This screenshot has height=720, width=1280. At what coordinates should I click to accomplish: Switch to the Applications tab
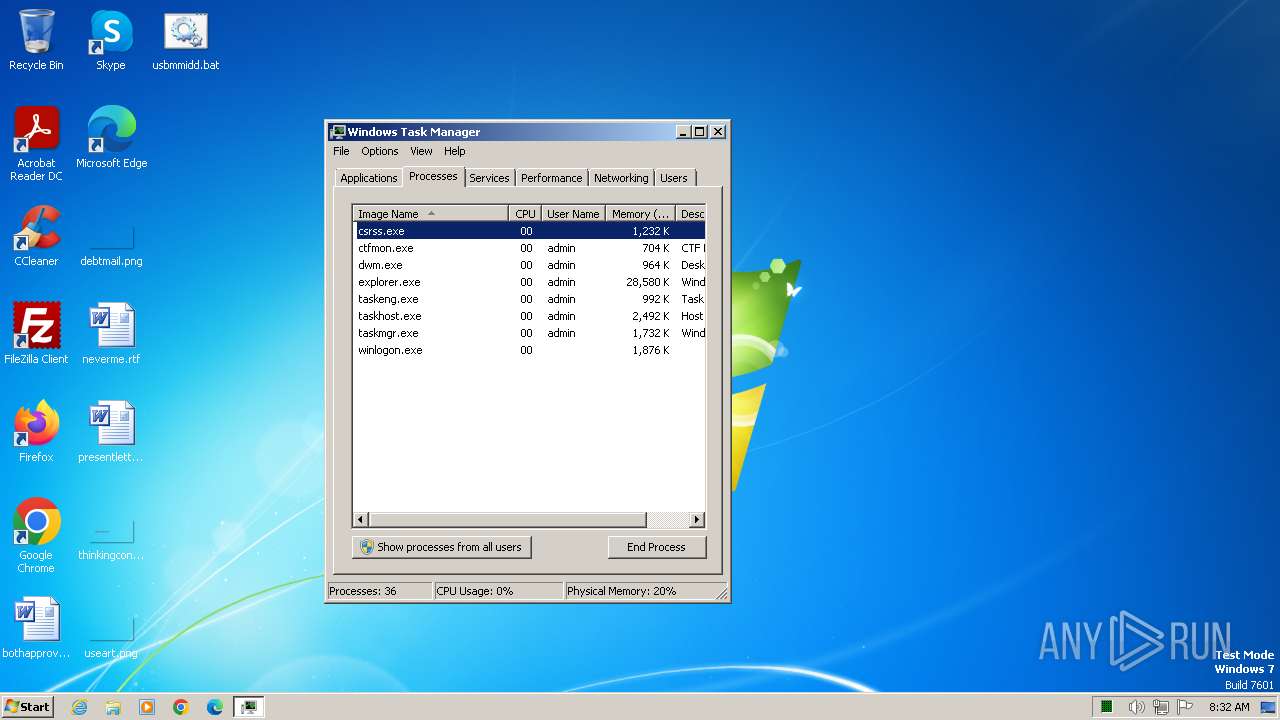coord(368,178)
